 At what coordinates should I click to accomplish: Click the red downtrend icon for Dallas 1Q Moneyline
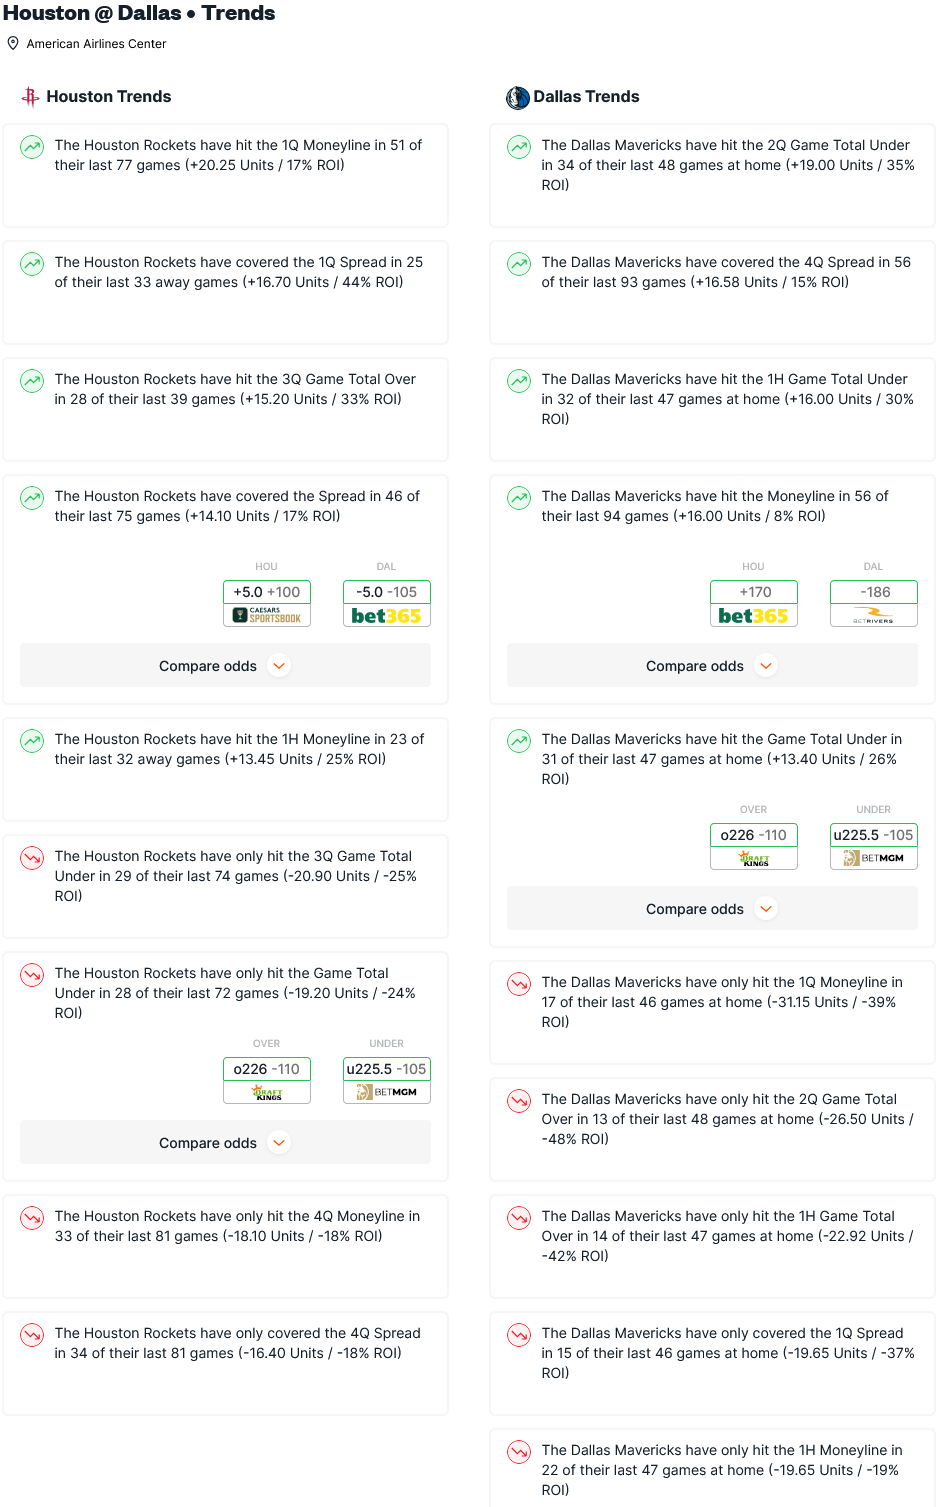[x=519, y=984]
